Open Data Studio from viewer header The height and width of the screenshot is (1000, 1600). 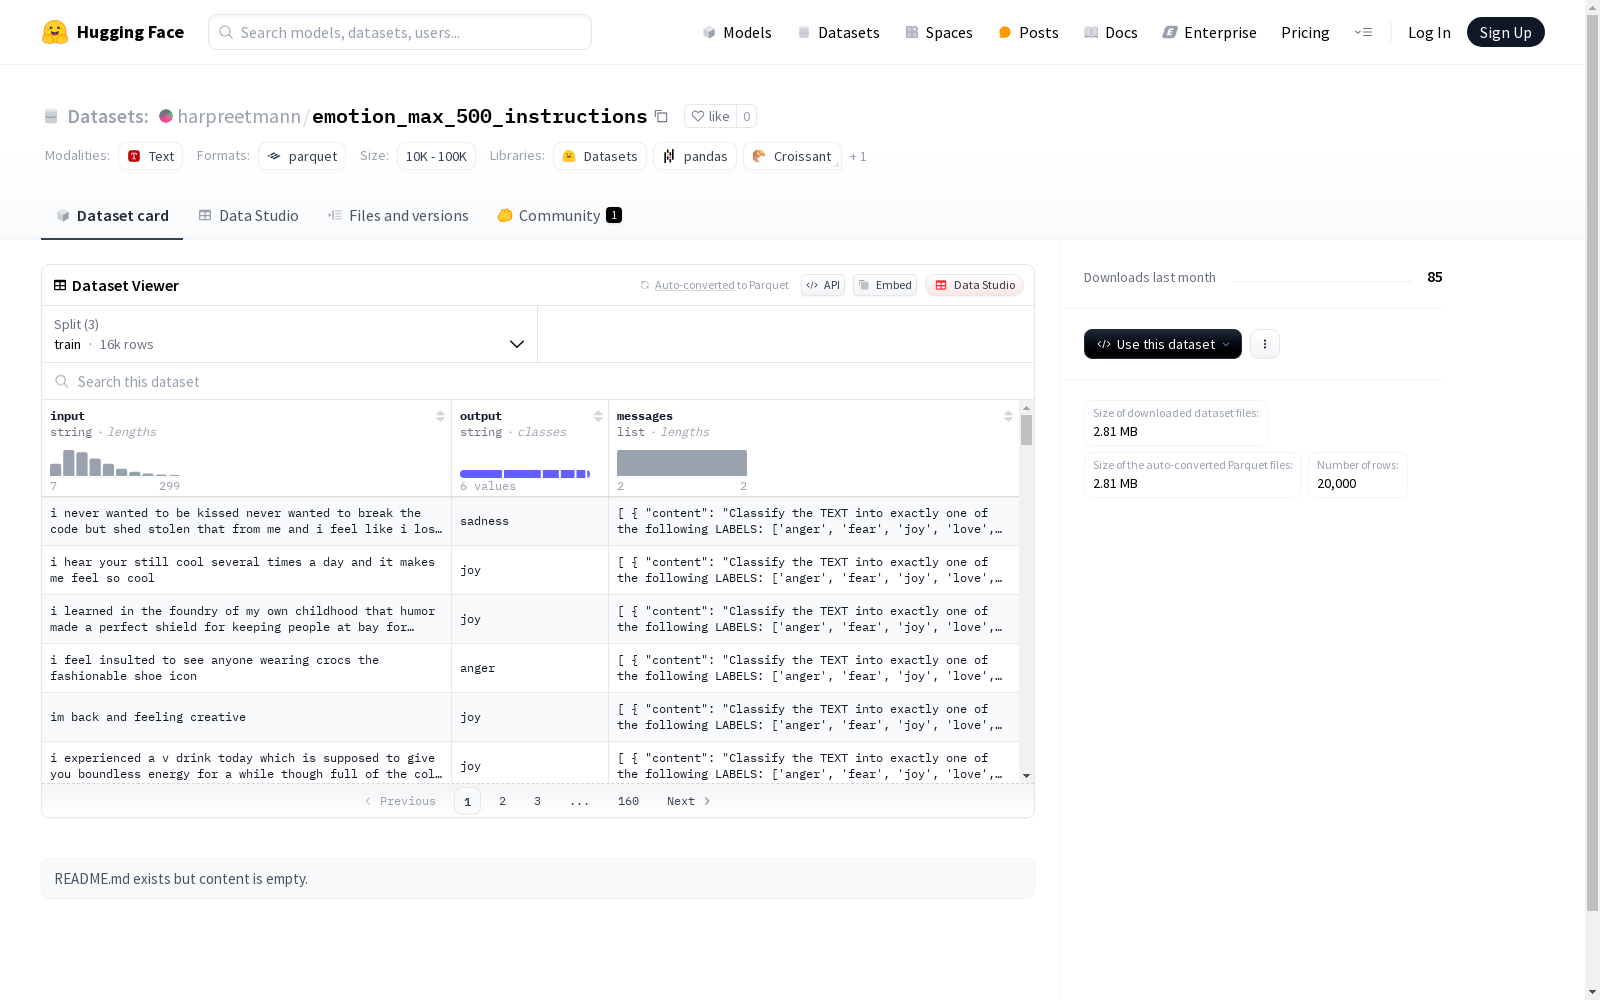[974, 285]
